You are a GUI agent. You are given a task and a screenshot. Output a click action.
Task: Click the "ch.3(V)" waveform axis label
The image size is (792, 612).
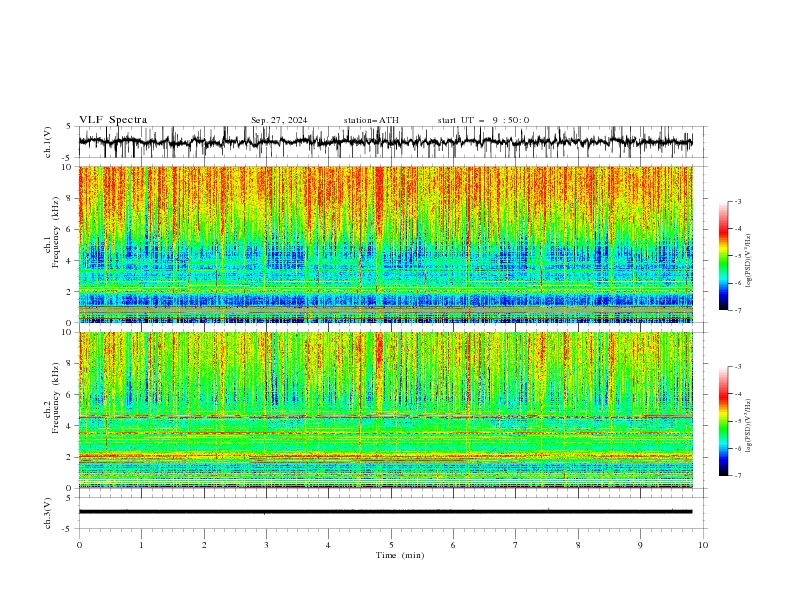(x=48, y=513)
